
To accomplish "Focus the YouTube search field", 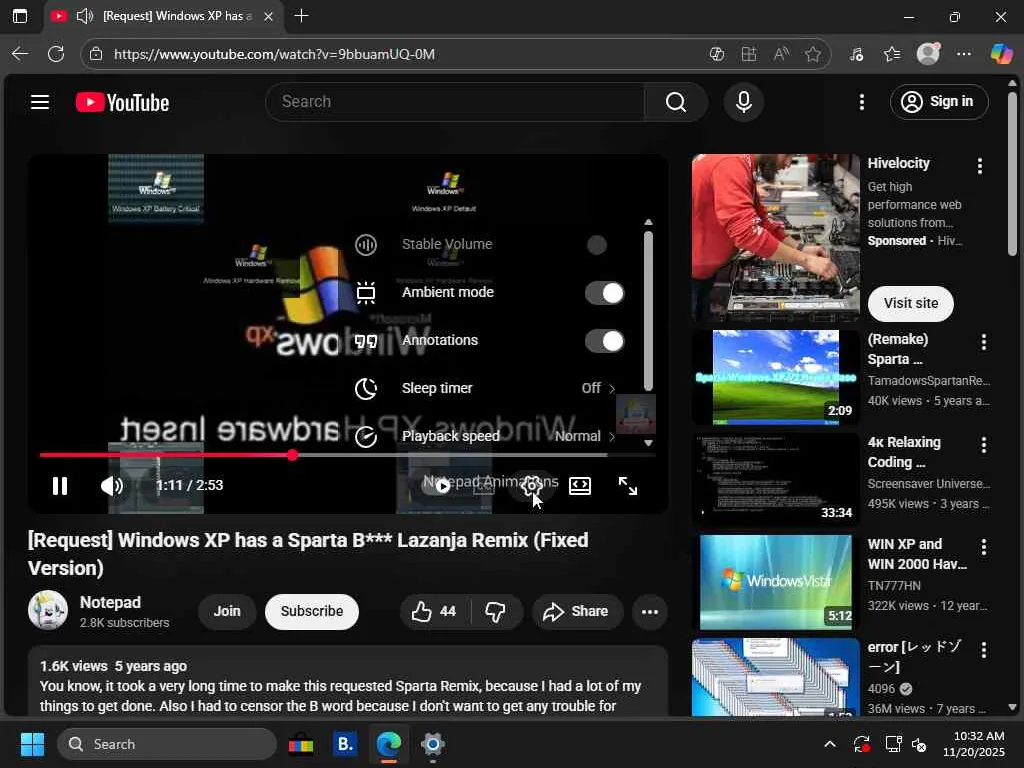I will (455, 102).
